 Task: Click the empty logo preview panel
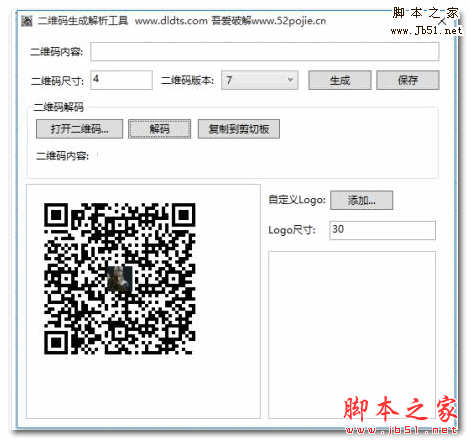point(352,335)
